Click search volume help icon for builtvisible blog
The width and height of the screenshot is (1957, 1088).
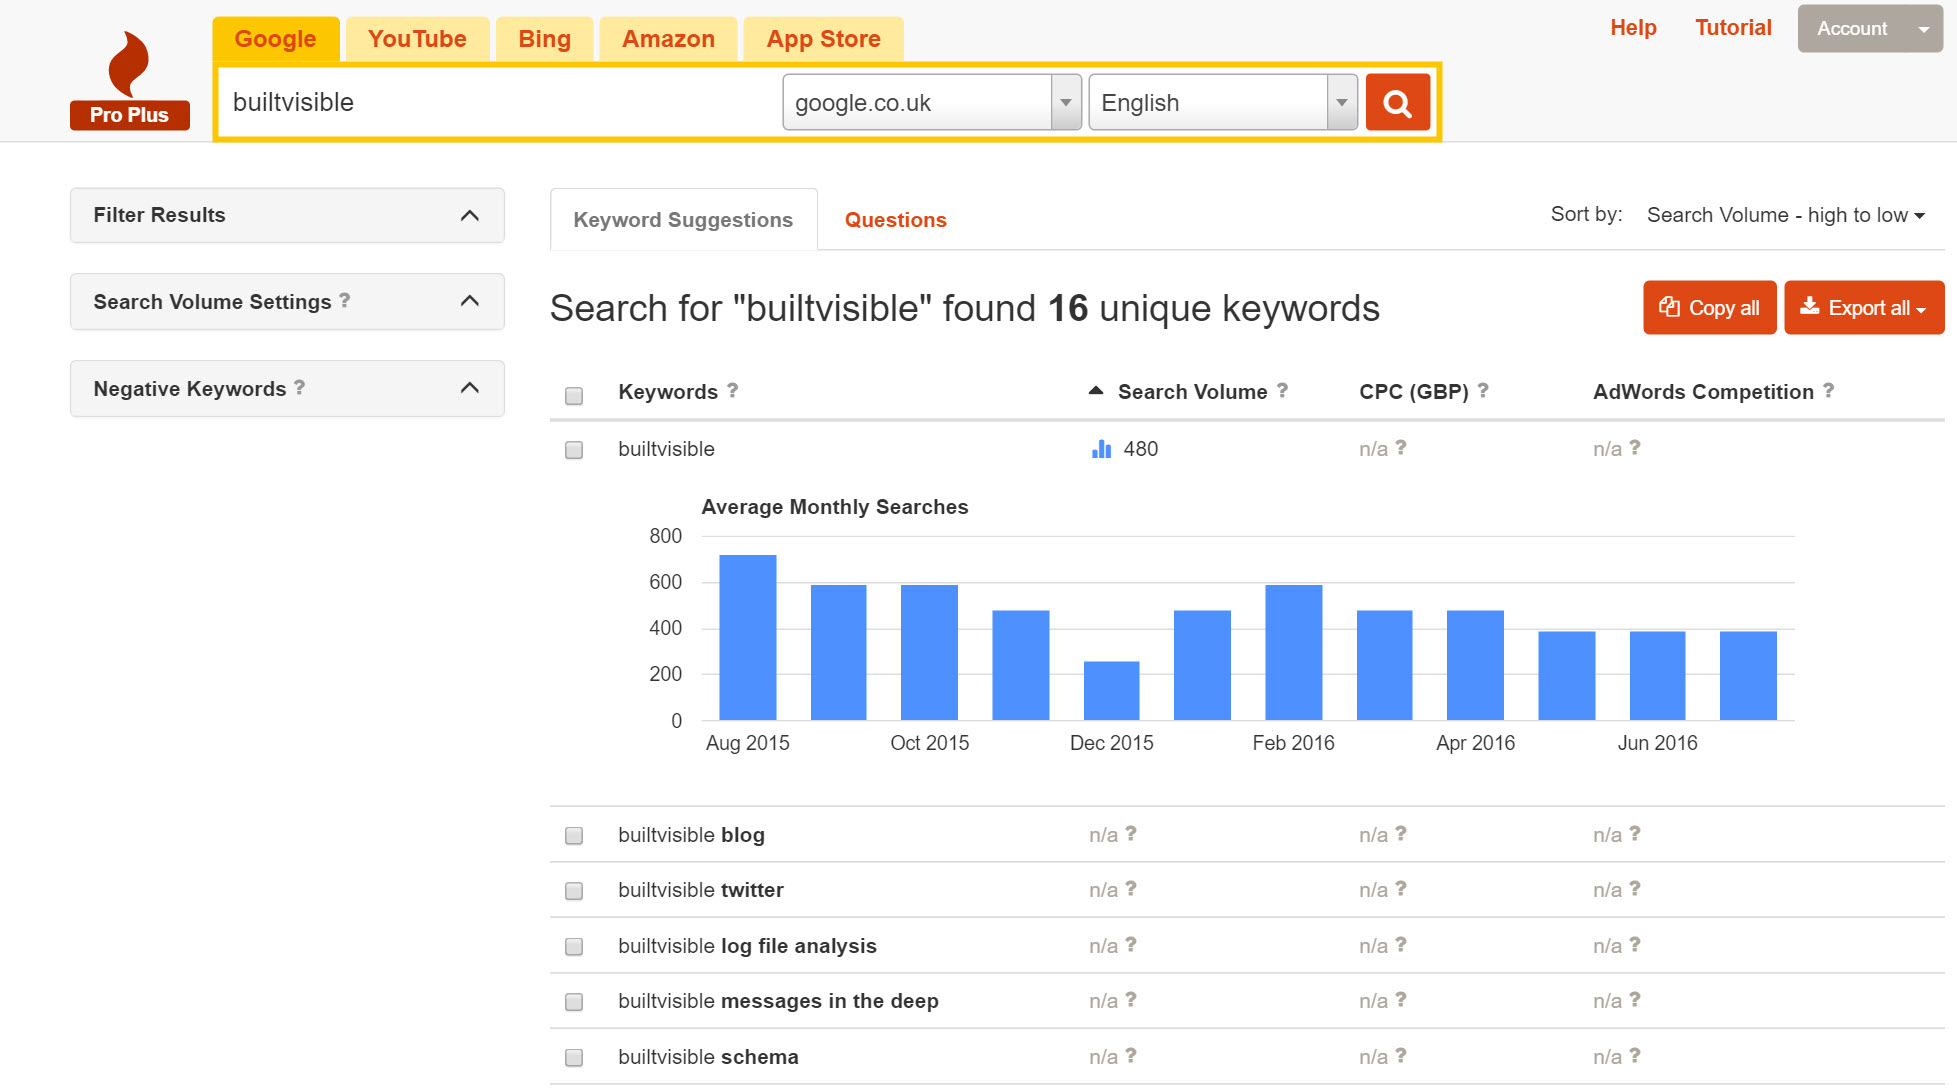[x=1131, y=833]
